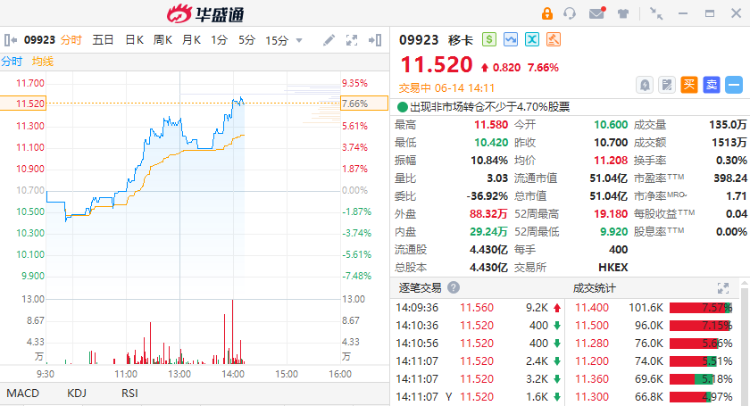The height and width of the screenshot is (406, 750).
Task: Select the 五日 chart tab
Action: [103, 40]
